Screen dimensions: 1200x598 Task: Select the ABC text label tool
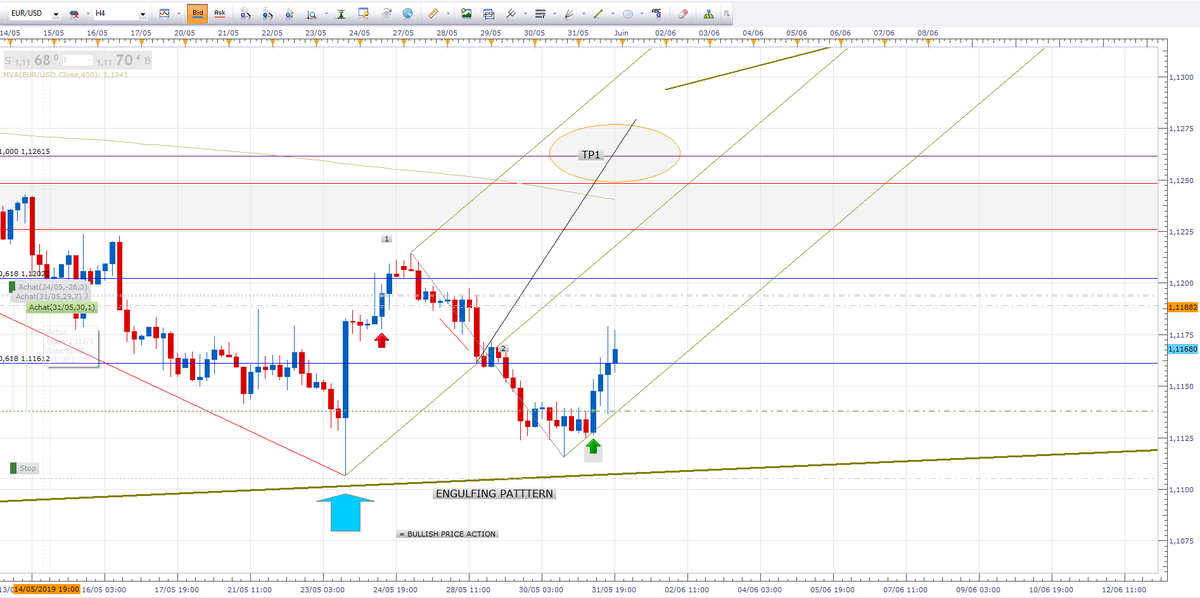[657, 13]
